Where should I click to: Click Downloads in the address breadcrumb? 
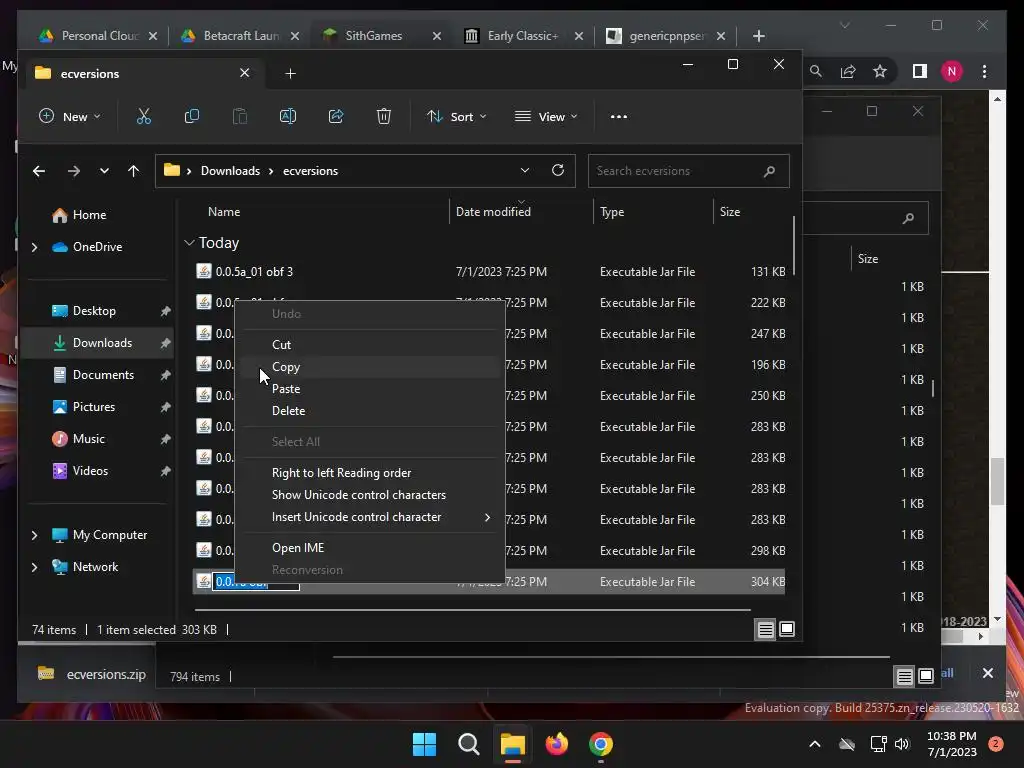(230, 170)
